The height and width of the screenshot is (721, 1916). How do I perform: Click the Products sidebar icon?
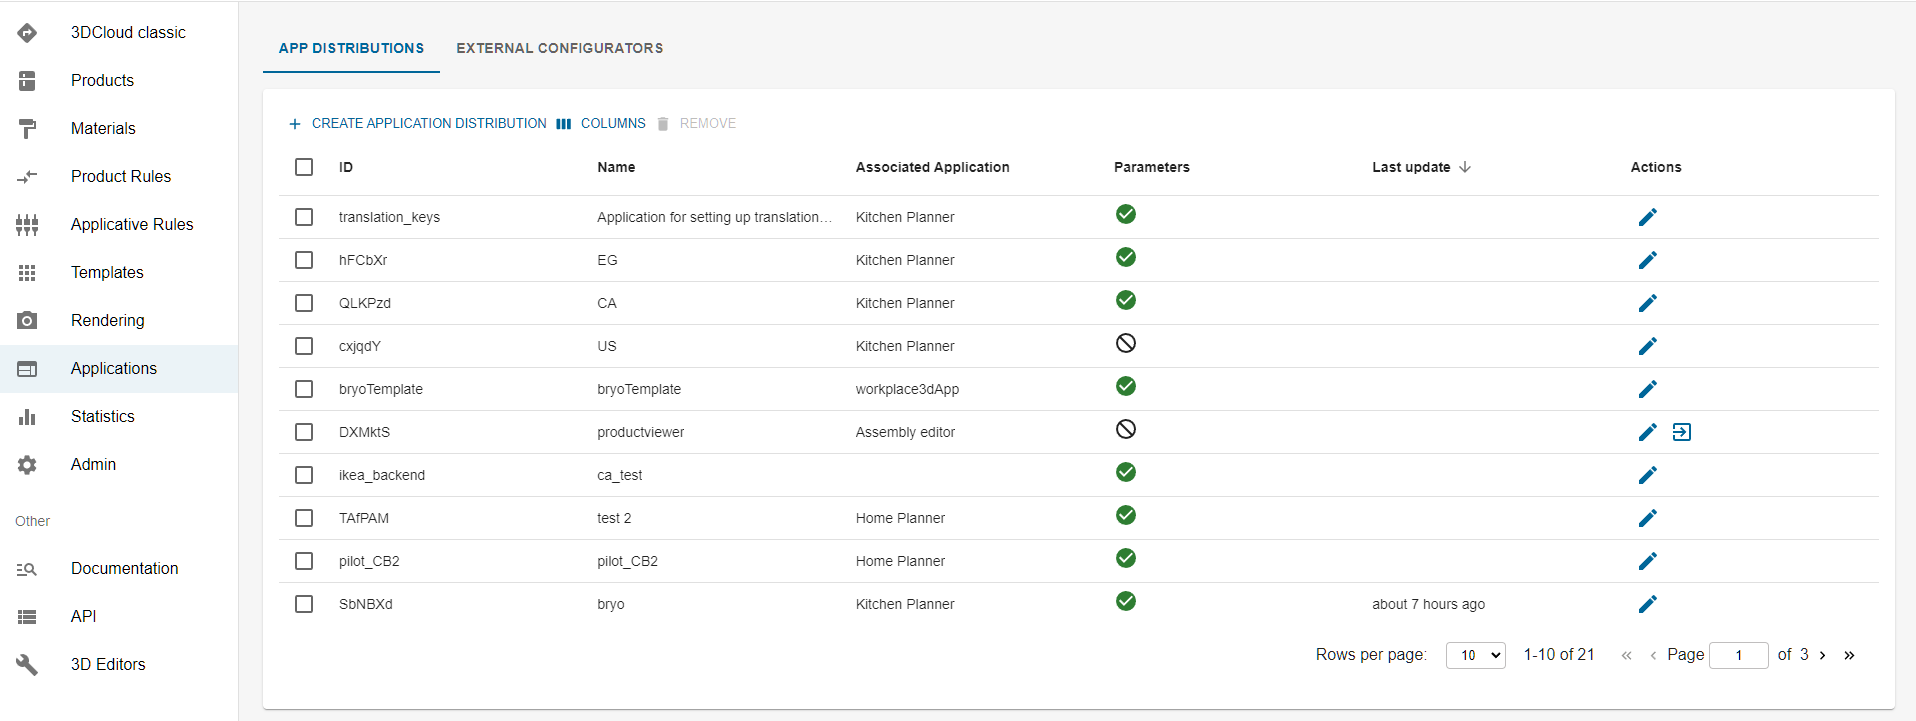tap(27, 81)
